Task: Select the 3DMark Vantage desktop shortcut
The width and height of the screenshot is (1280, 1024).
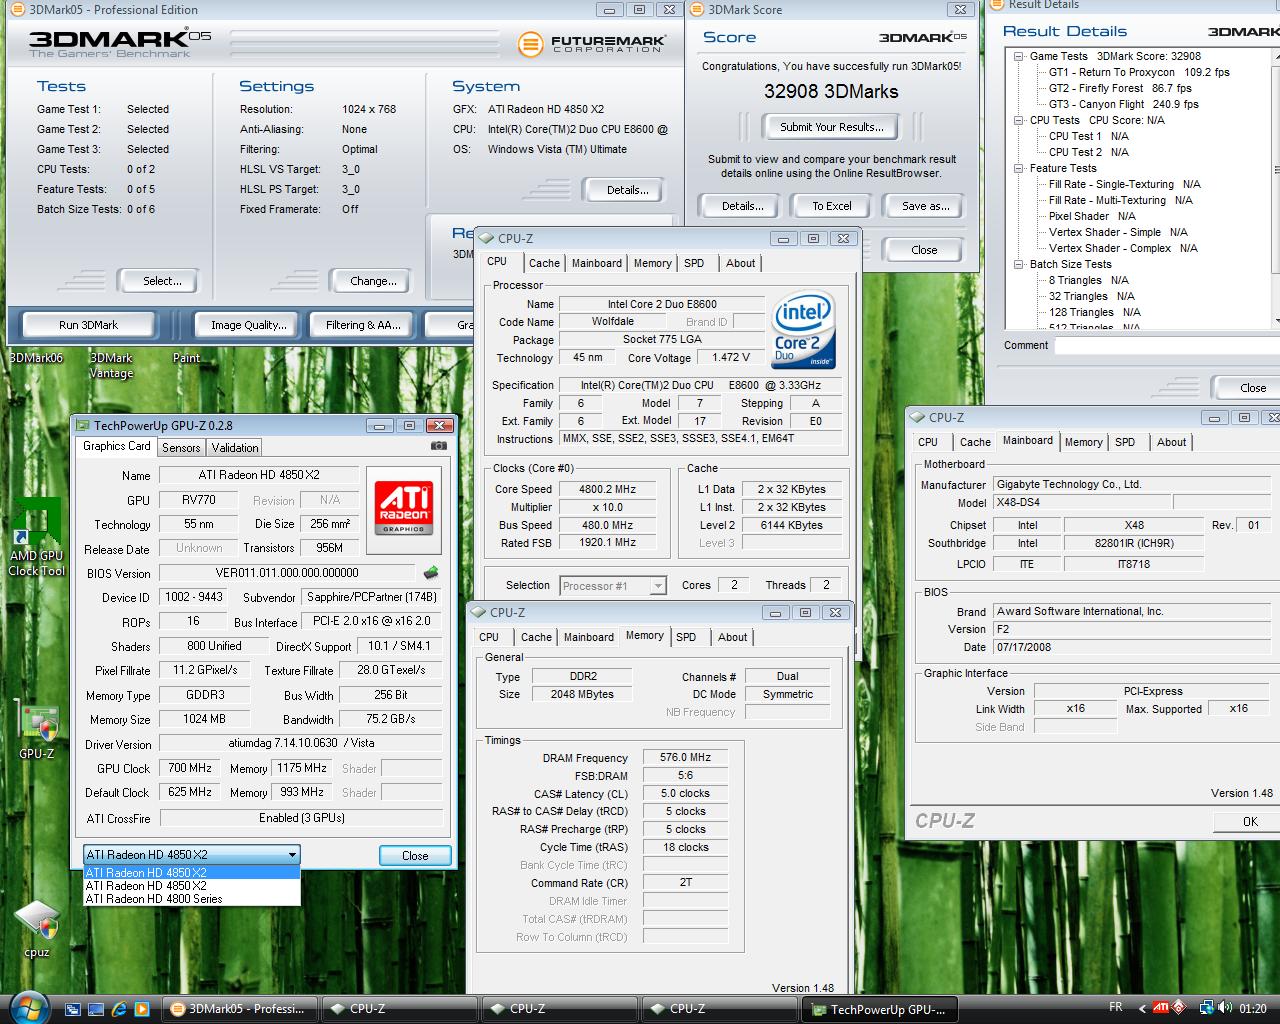Action: 111,365
